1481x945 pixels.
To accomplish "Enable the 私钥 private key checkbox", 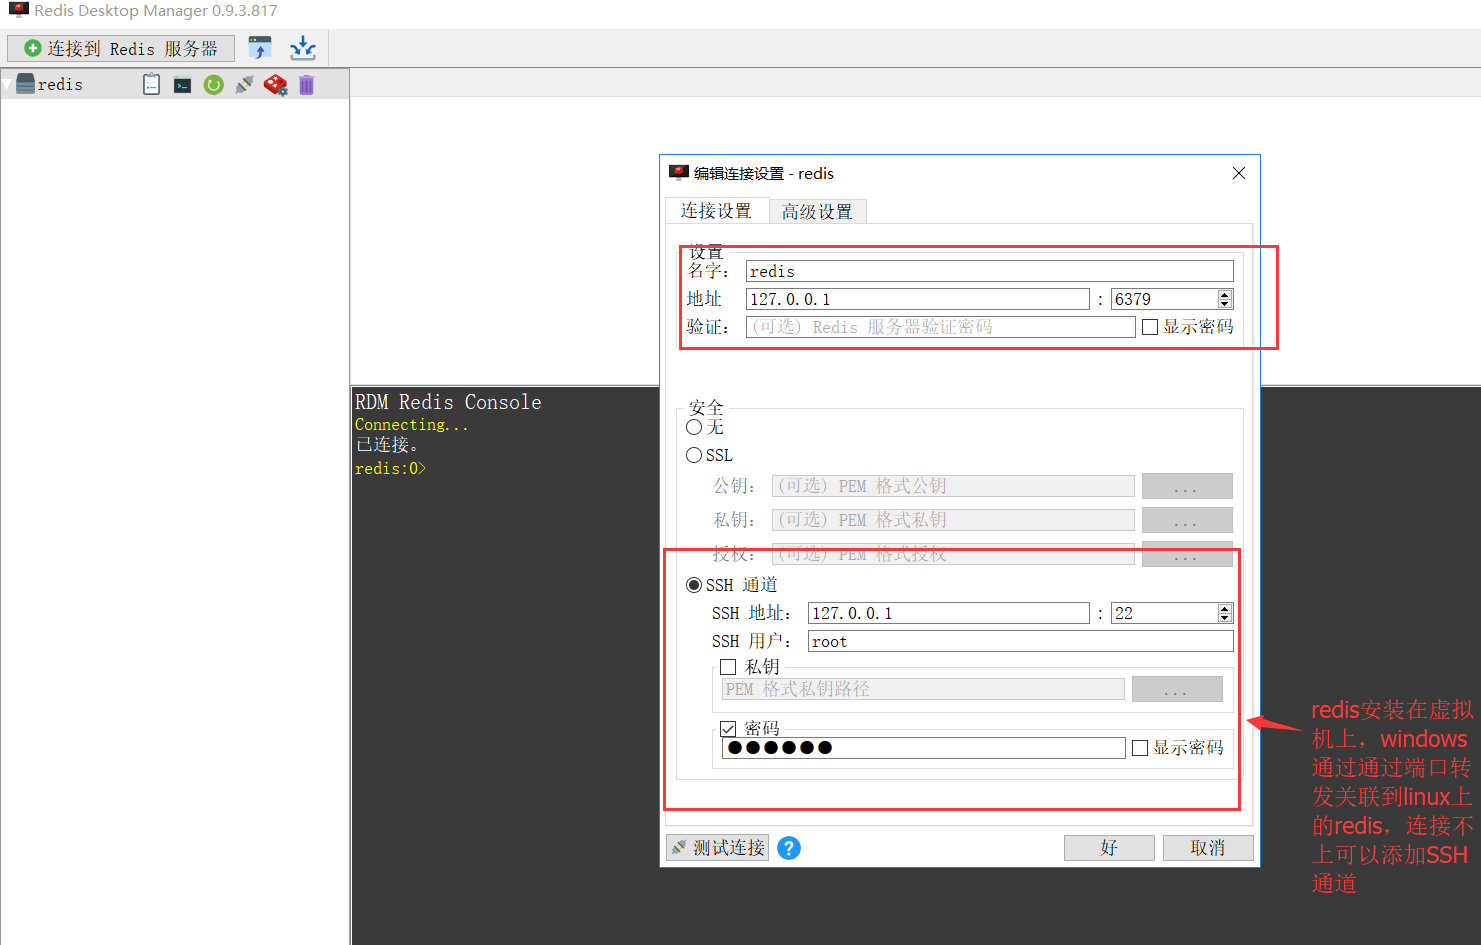I will [728, 667].
